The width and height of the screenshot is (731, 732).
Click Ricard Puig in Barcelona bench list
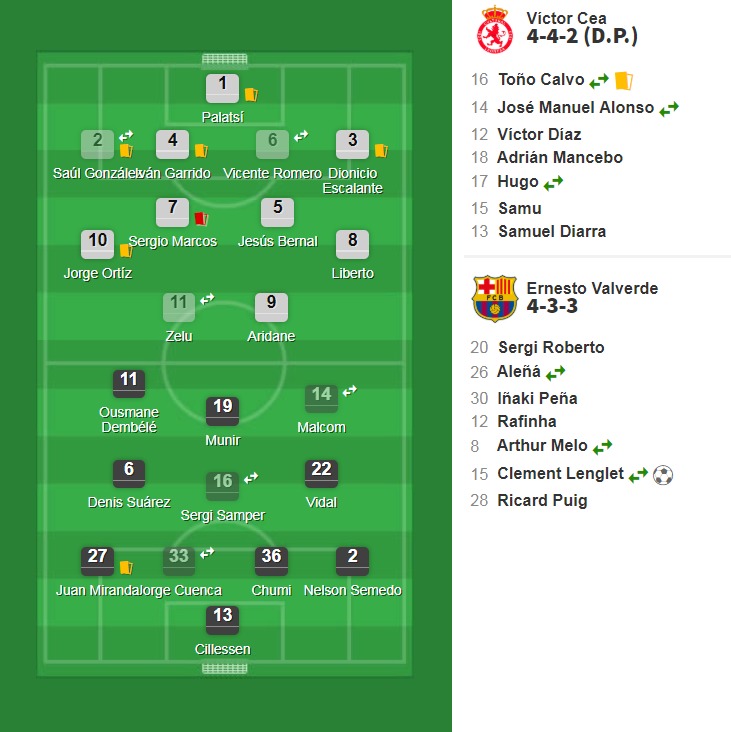point(542,500)
